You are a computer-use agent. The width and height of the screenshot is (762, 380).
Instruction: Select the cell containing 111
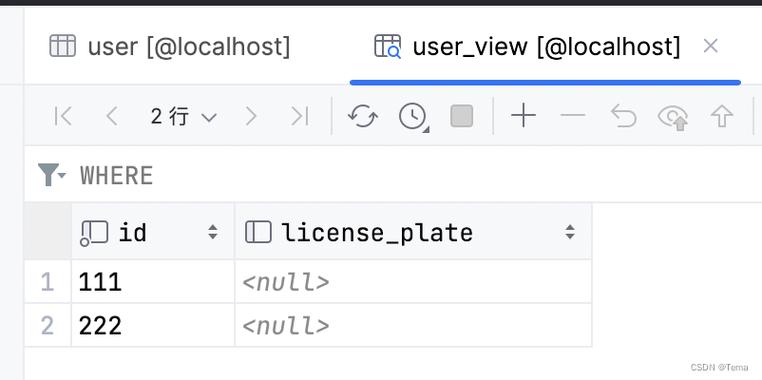click(x=153, y=282)
